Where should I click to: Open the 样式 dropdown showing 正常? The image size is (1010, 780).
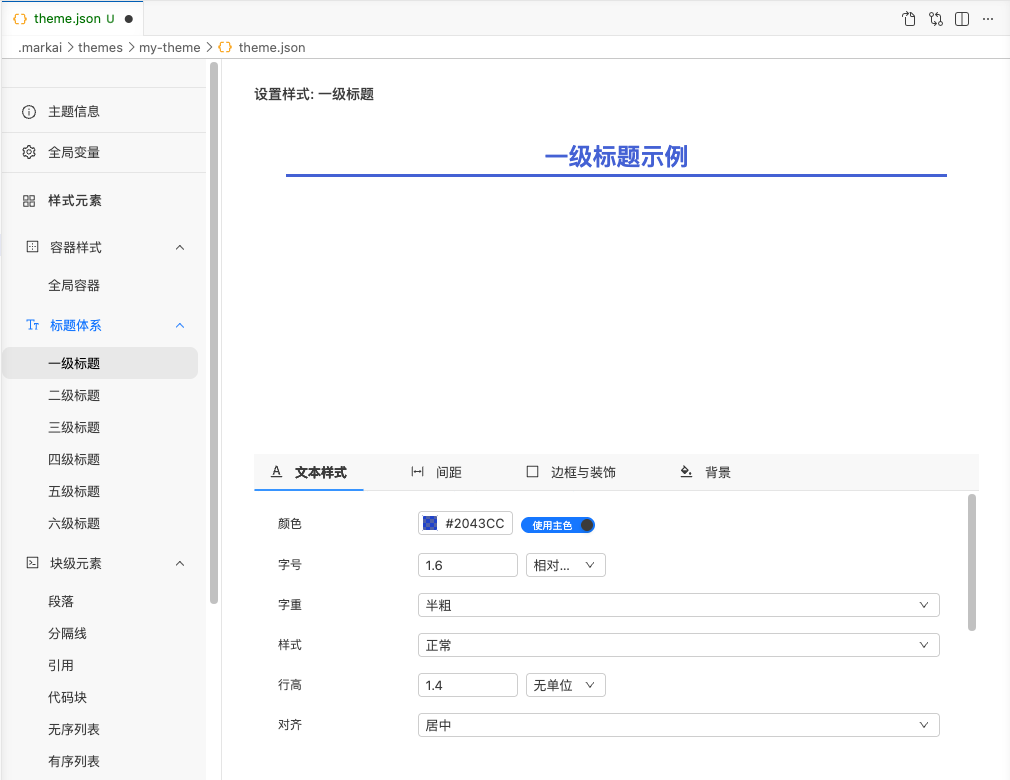[x=679, y=645]
